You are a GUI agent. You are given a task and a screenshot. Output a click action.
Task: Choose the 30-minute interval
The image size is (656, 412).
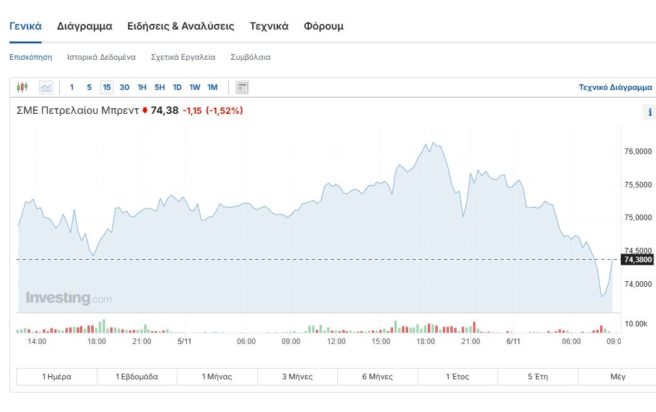tap(124, 88)
